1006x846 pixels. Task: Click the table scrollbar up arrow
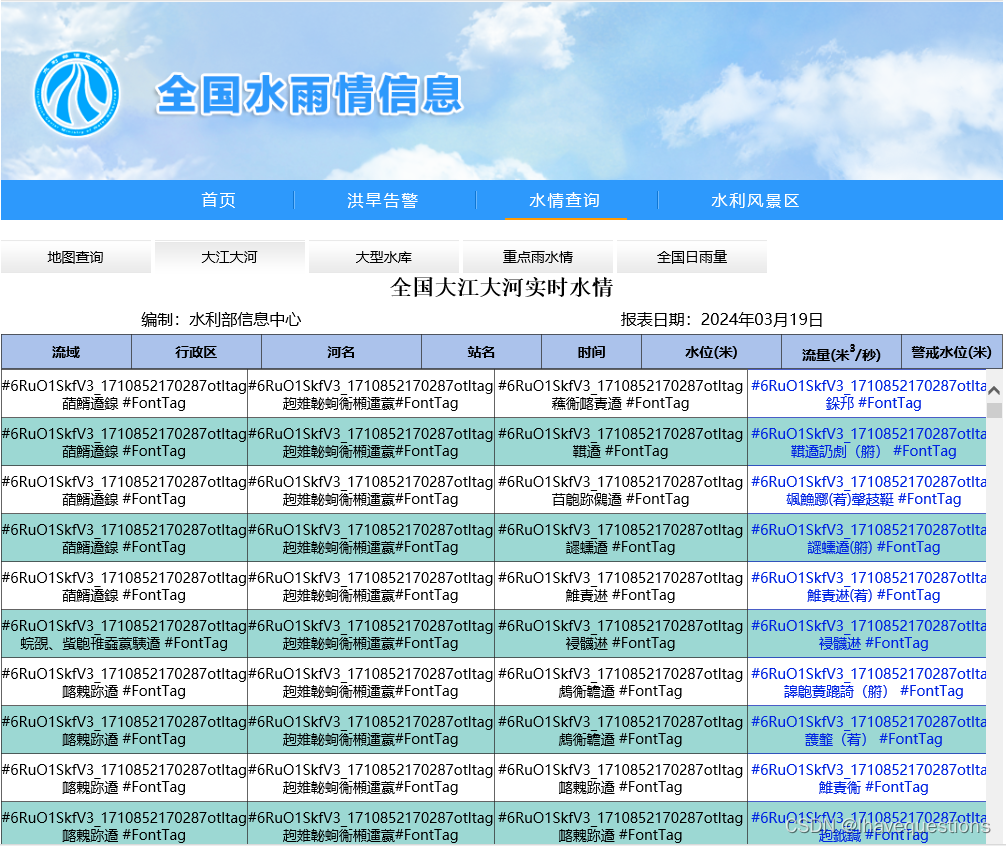(x=994, y=389)
